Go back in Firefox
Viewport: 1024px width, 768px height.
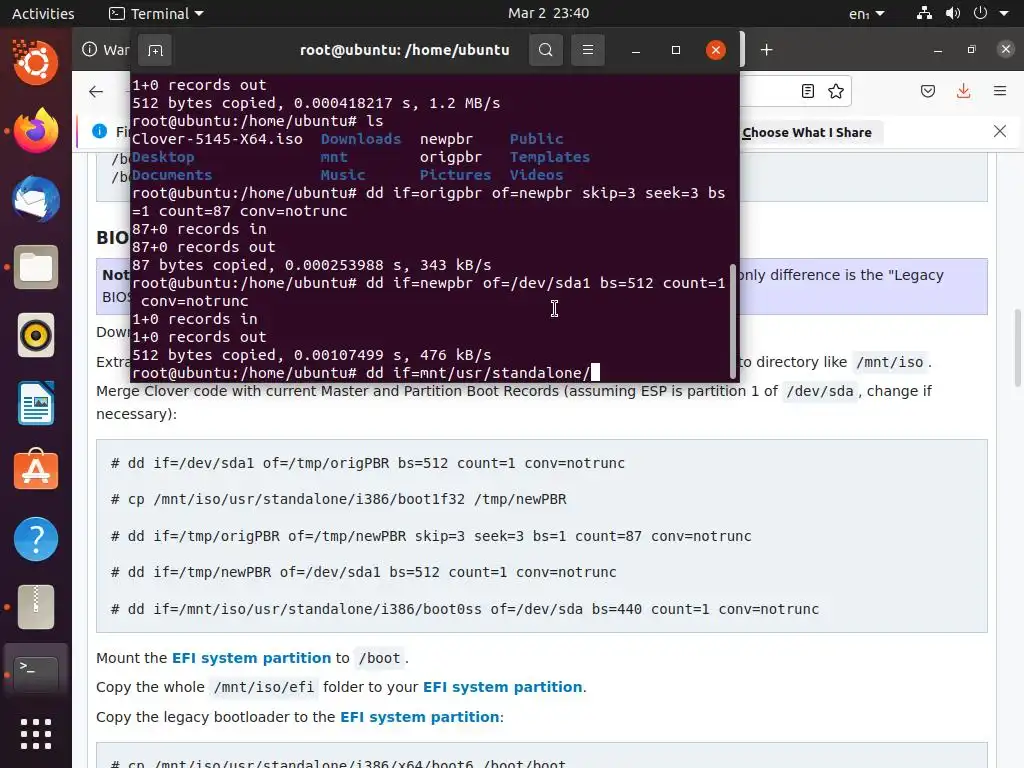[96, 91]
